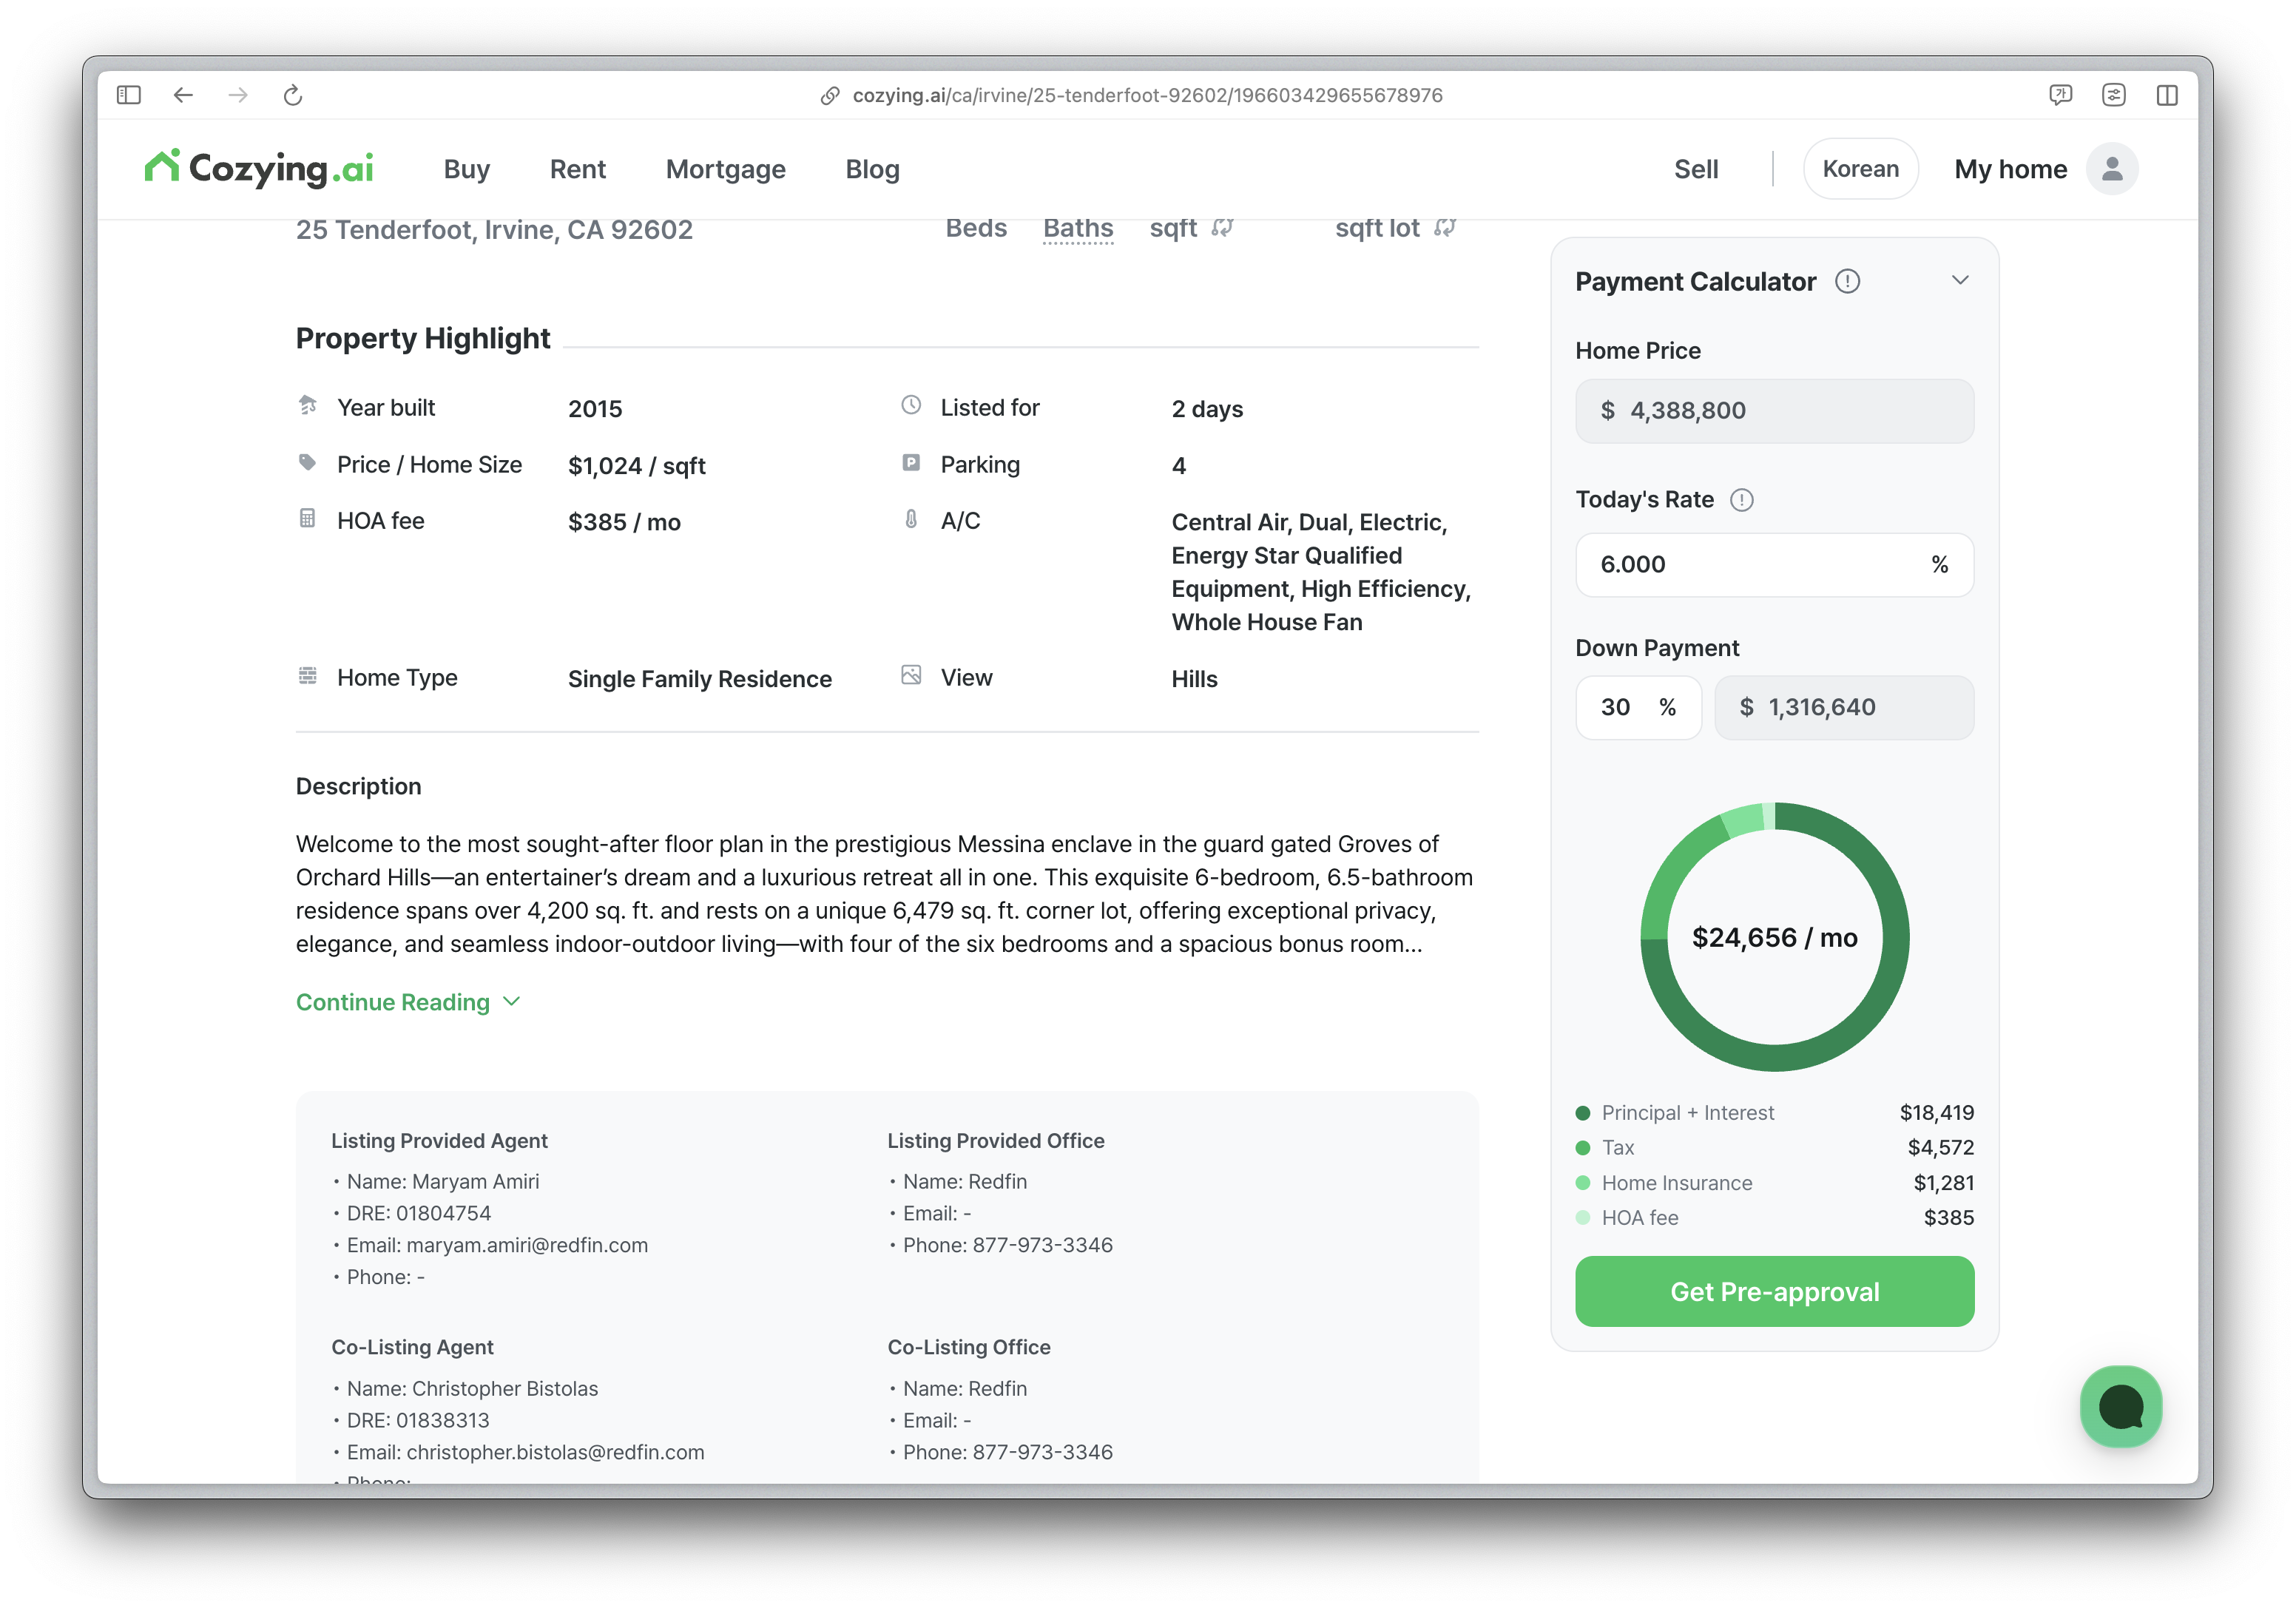Click the email maryam.amiri@redfin.com
Viewport: 2296px width, 1608px height.
coord(527,1245)
